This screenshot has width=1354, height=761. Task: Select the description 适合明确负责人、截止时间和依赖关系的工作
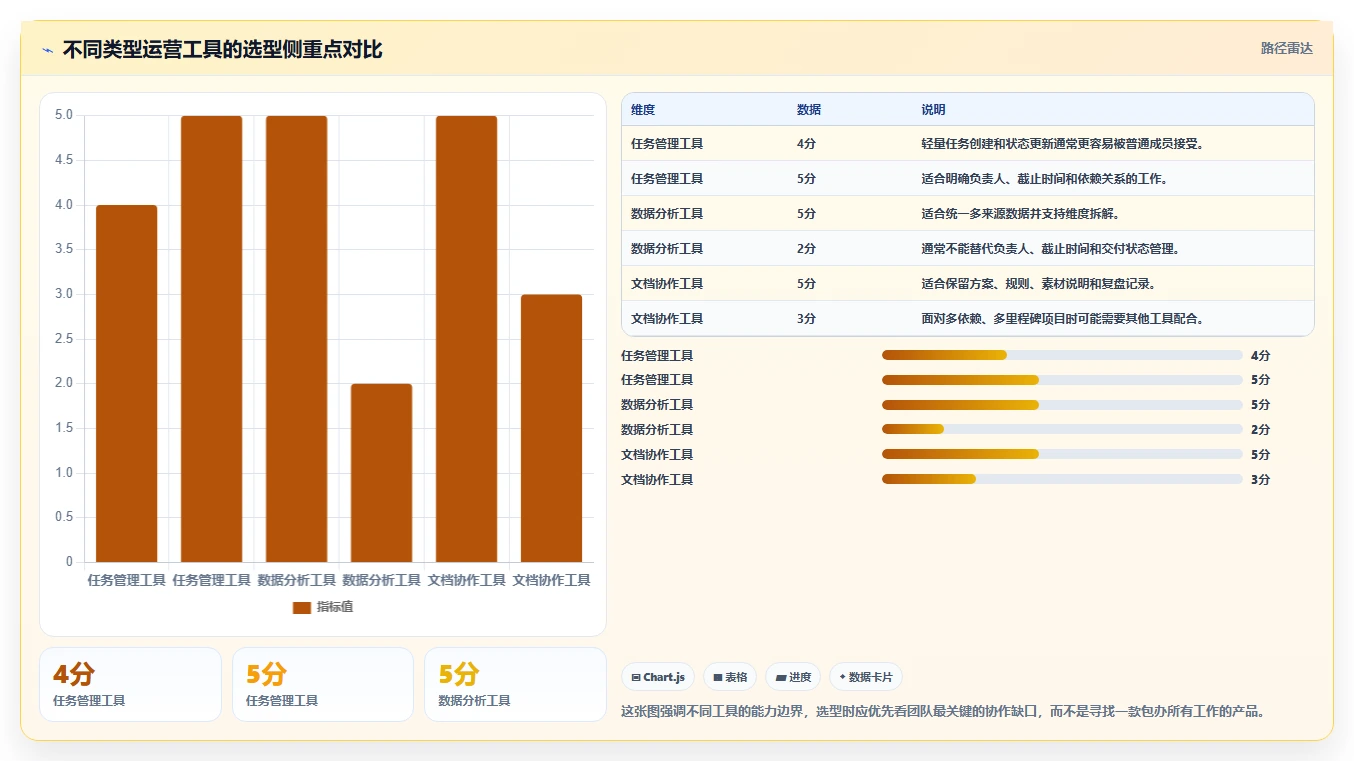pyautogui.click(x=1044, y=179)
